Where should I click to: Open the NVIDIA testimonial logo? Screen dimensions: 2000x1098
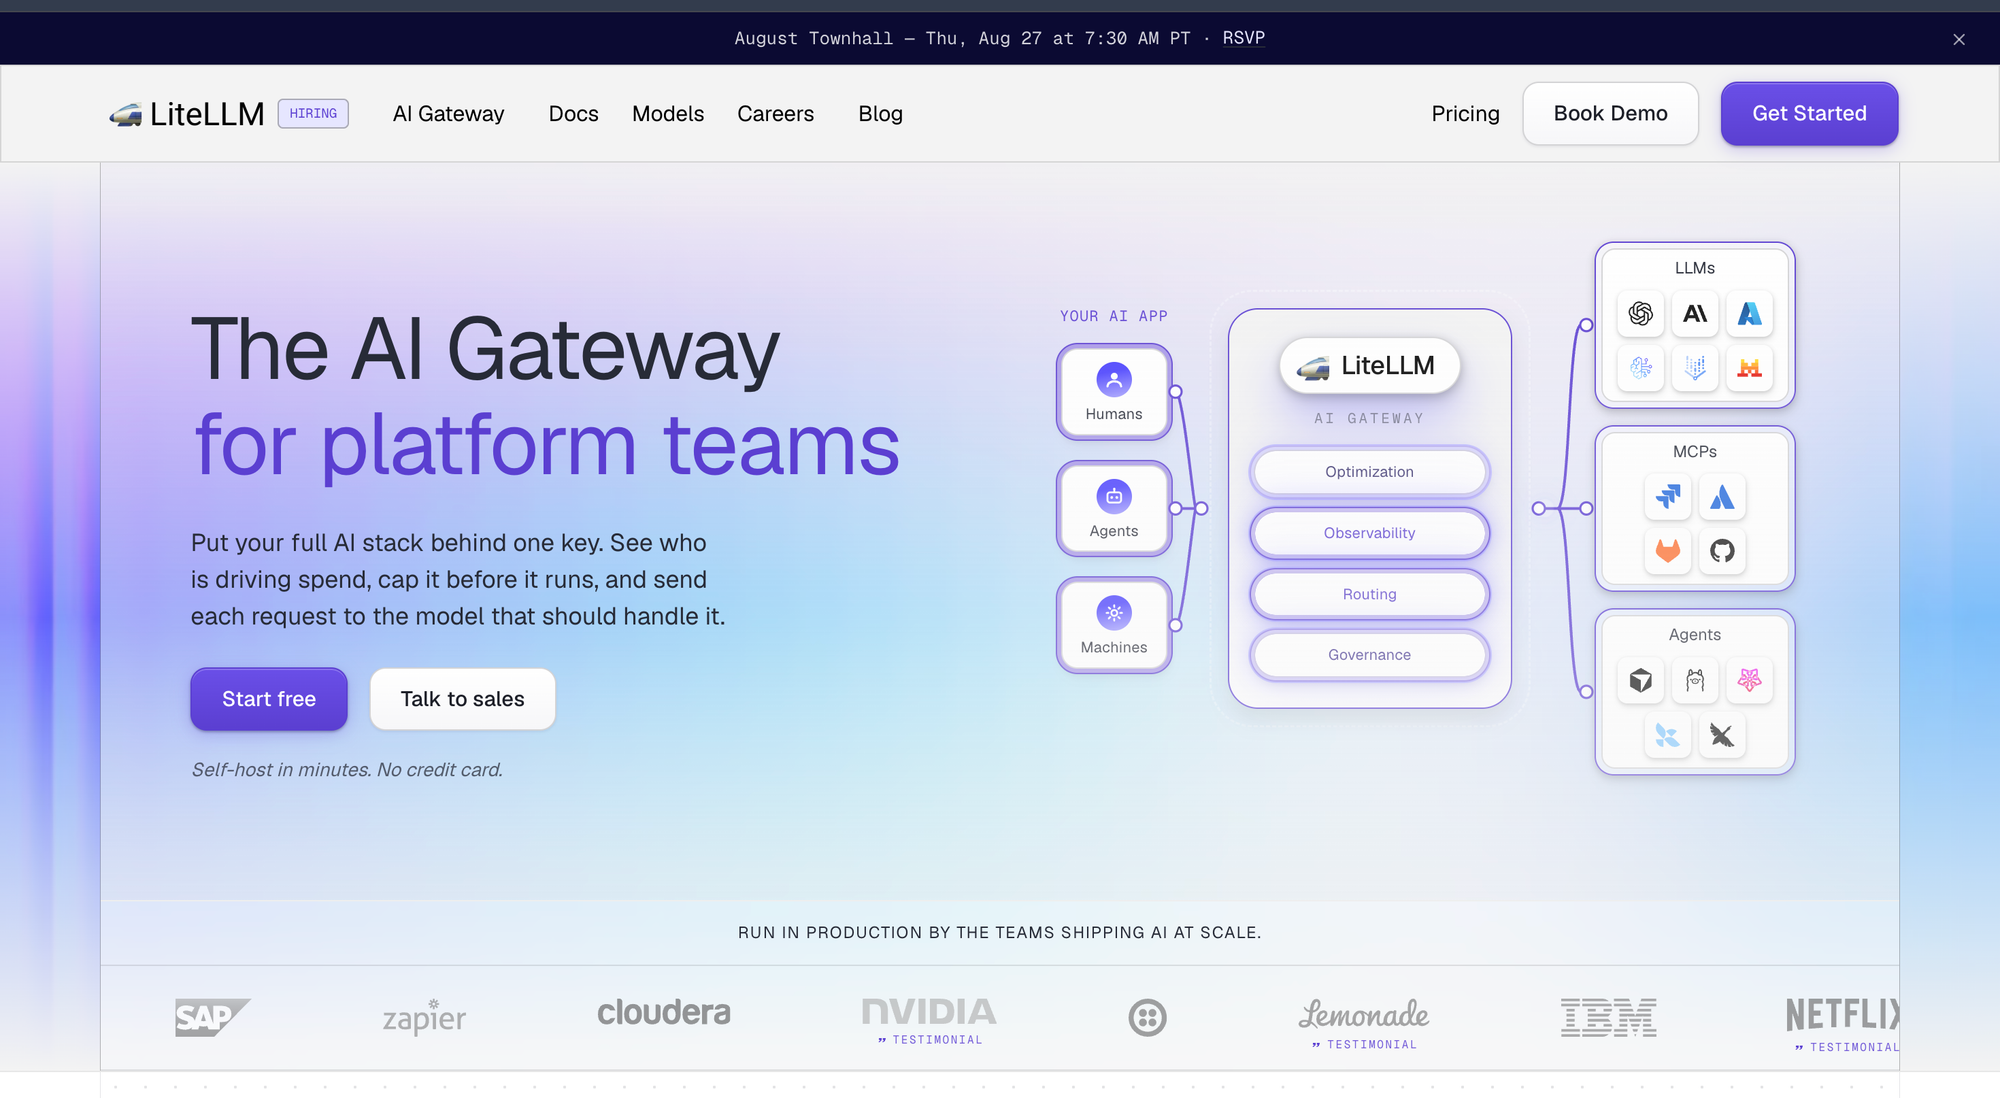929,1020
